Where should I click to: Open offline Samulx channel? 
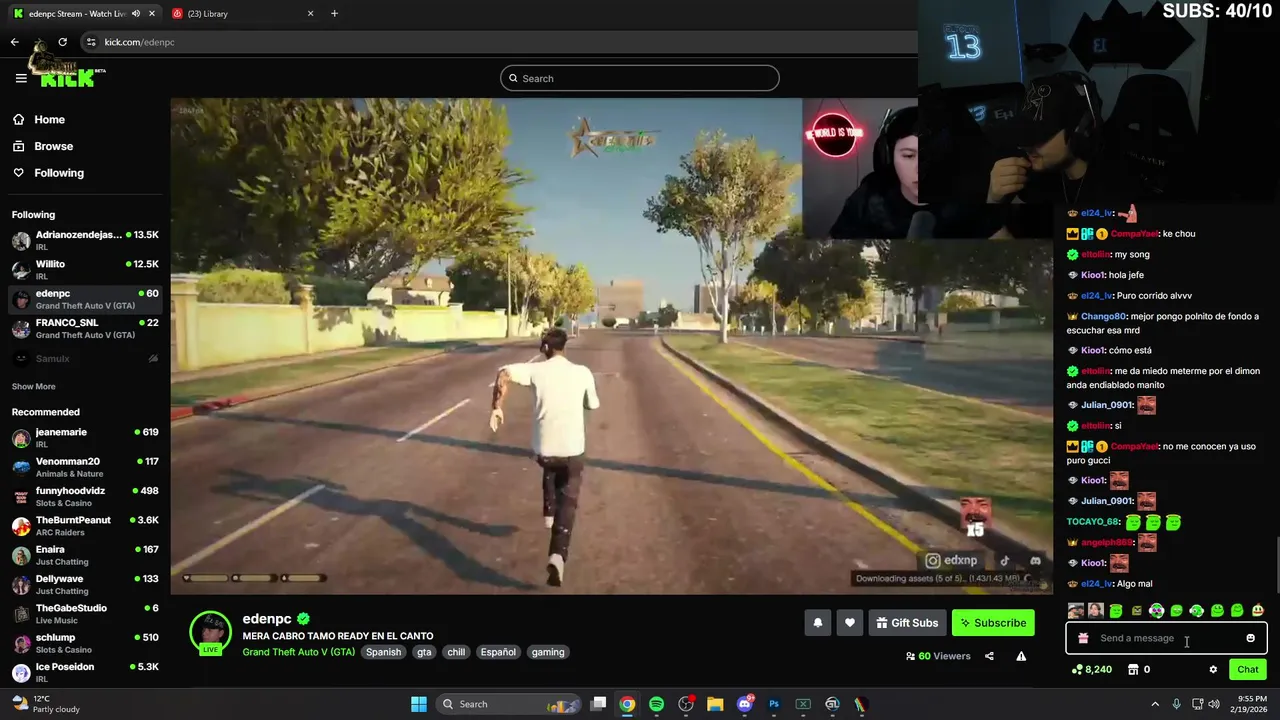[85, 358]
